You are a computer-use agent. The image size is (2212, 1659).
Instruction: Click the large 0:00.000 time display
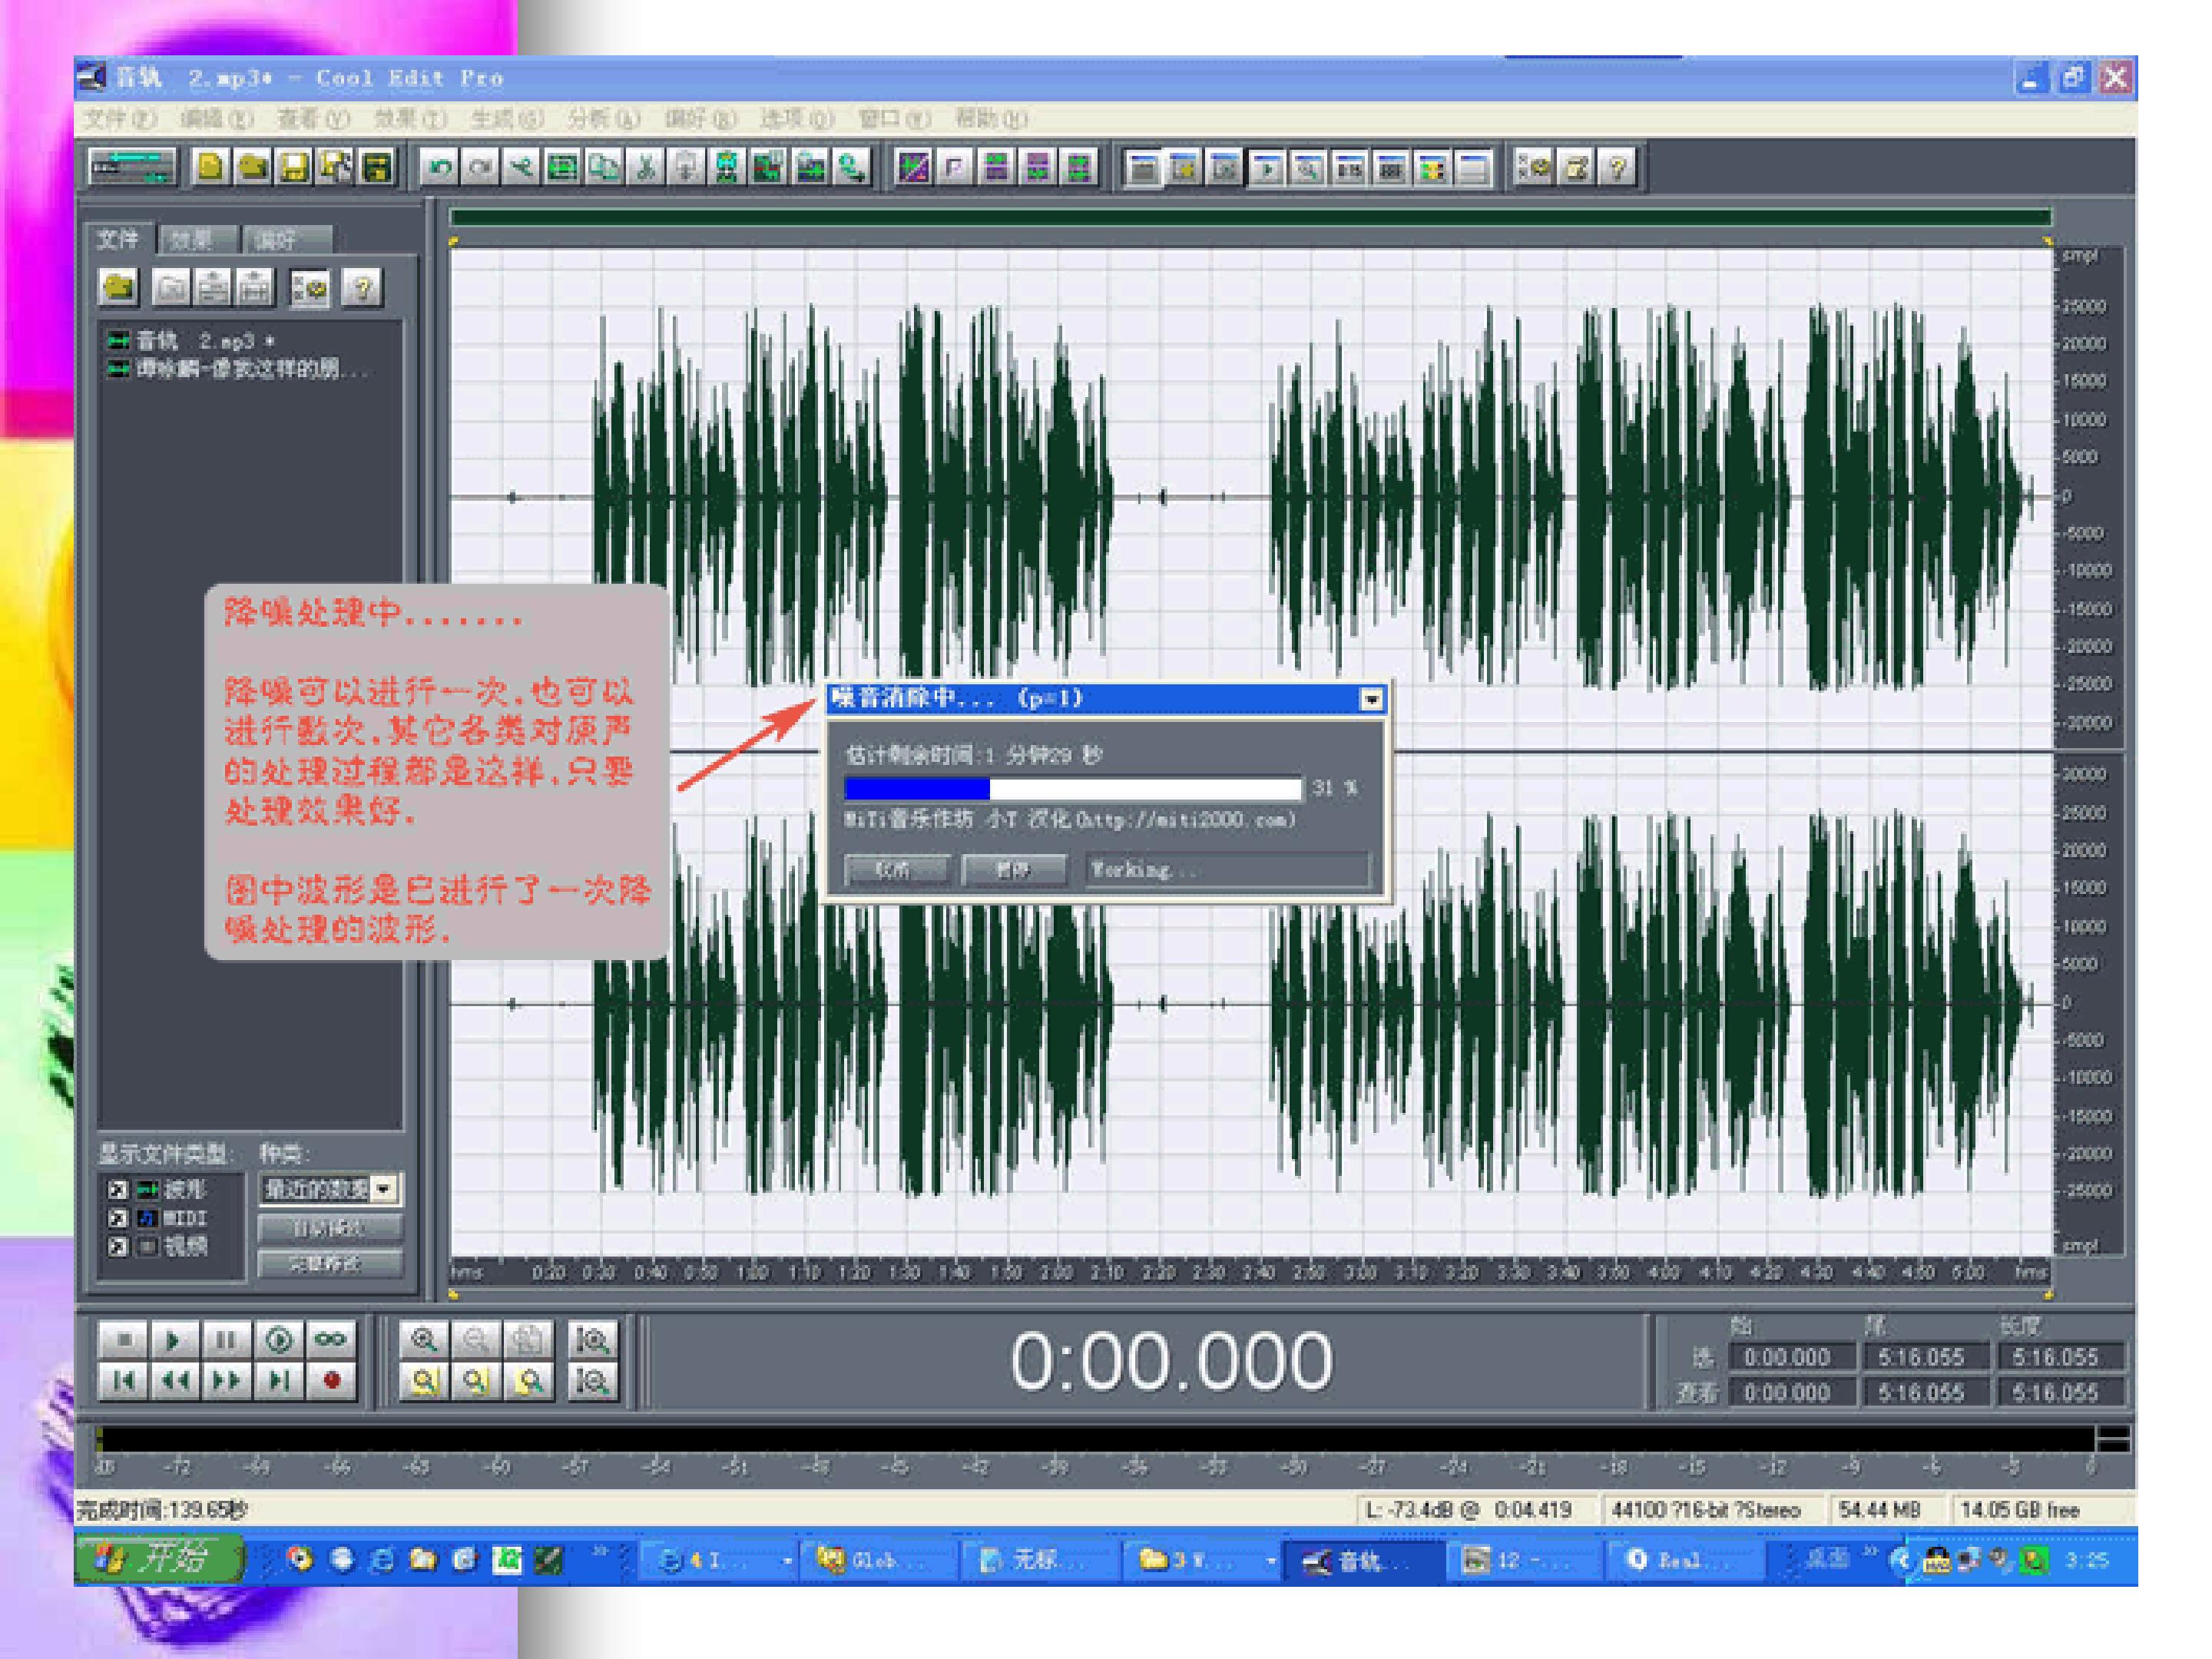pos(1171,1361)
